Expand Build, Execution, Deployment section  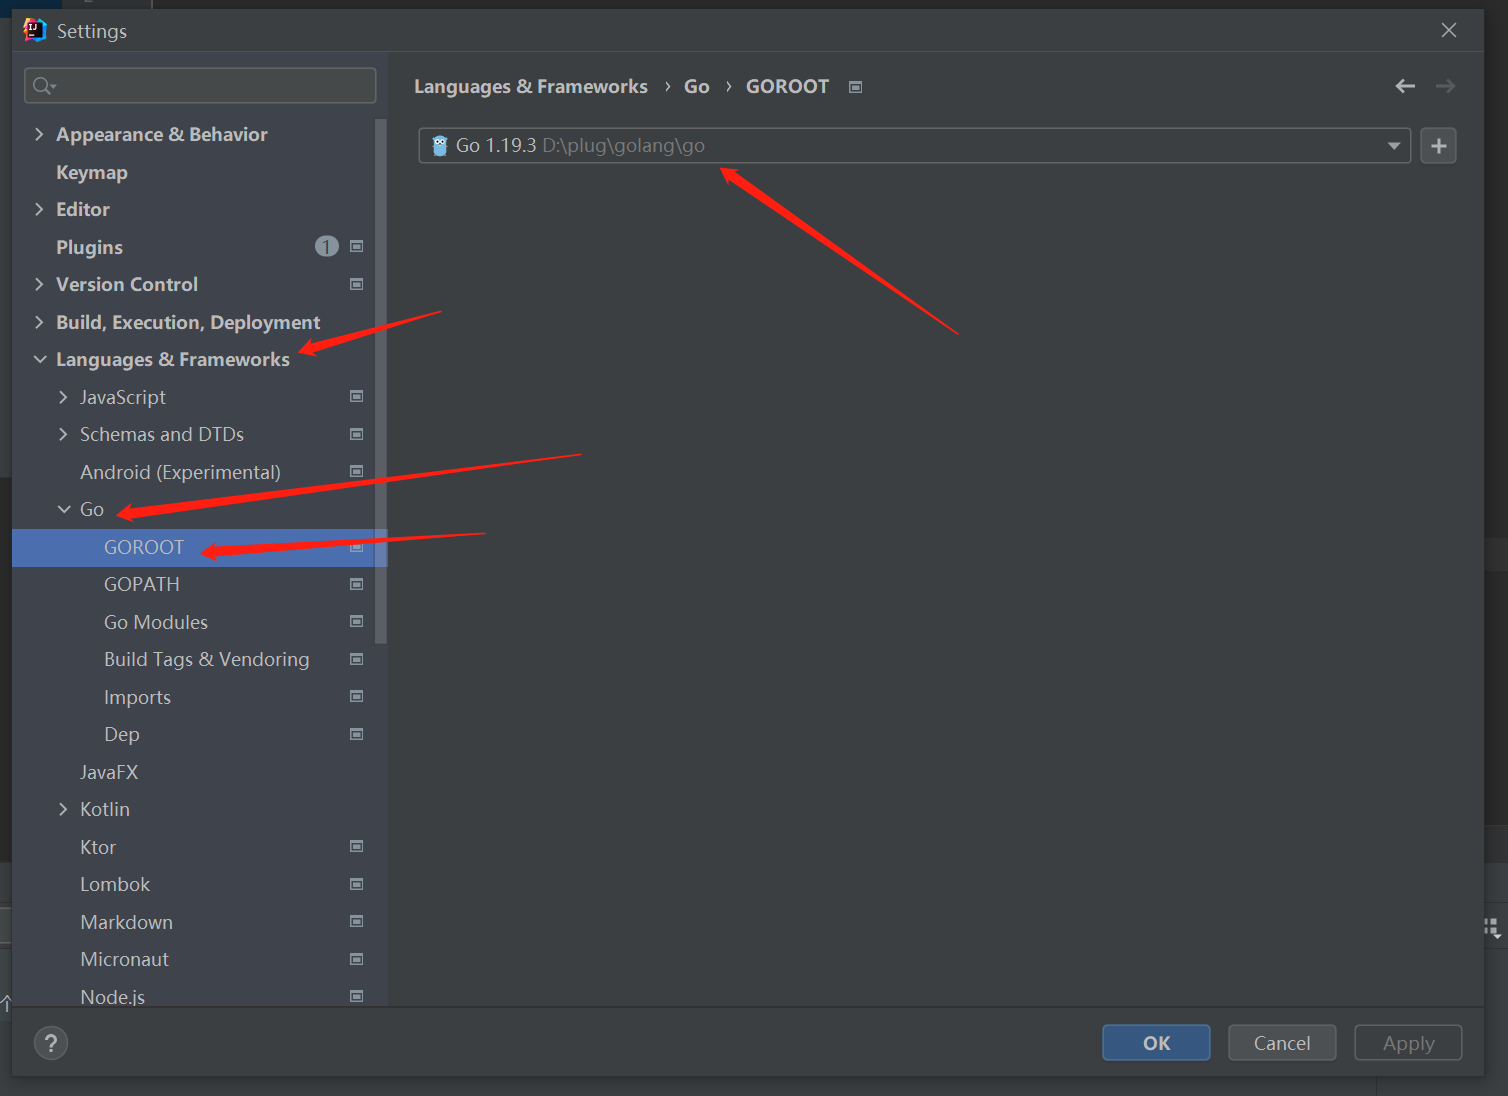coord(39,322)
